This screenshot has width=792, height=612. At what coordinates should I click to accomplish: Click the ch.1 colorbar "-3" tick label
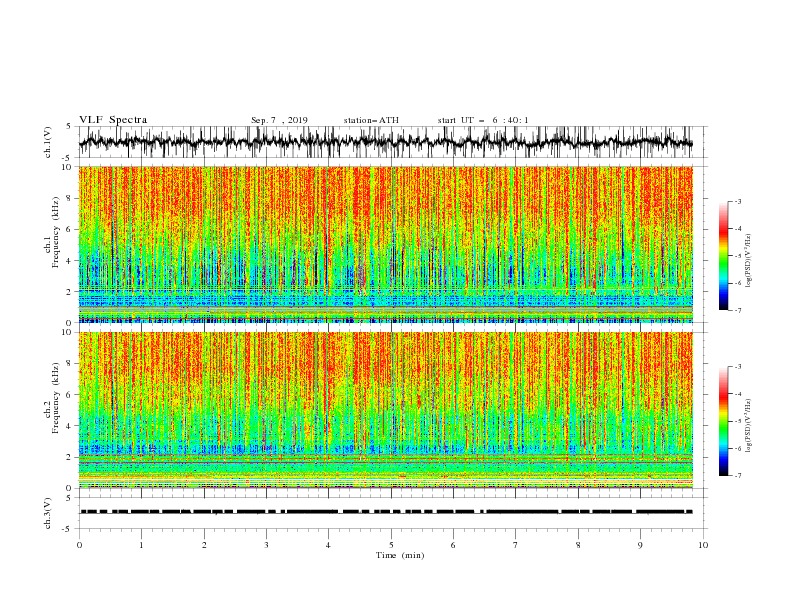(738, 201)
